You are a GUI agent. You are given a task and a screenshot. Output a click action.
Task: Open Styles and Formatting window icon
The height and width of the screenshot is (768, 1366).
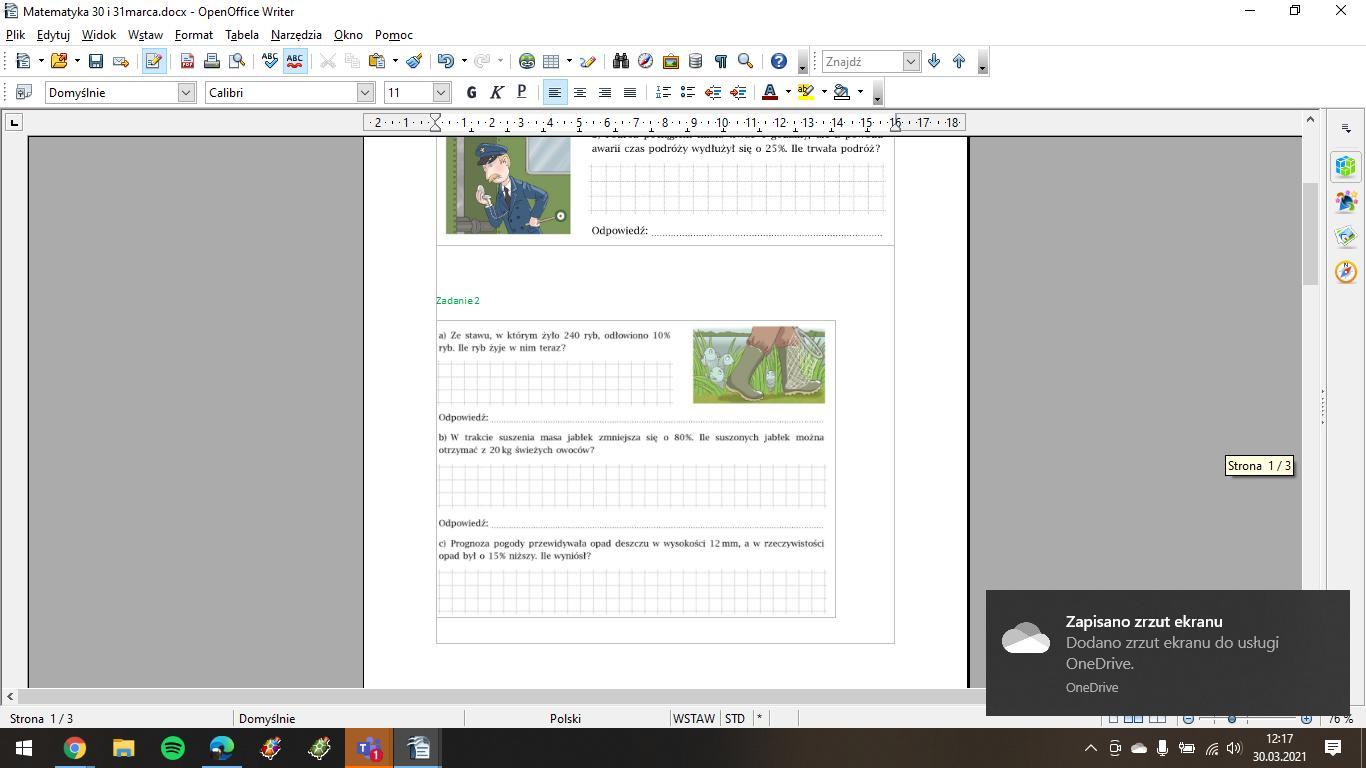click(x=24, y=92)
